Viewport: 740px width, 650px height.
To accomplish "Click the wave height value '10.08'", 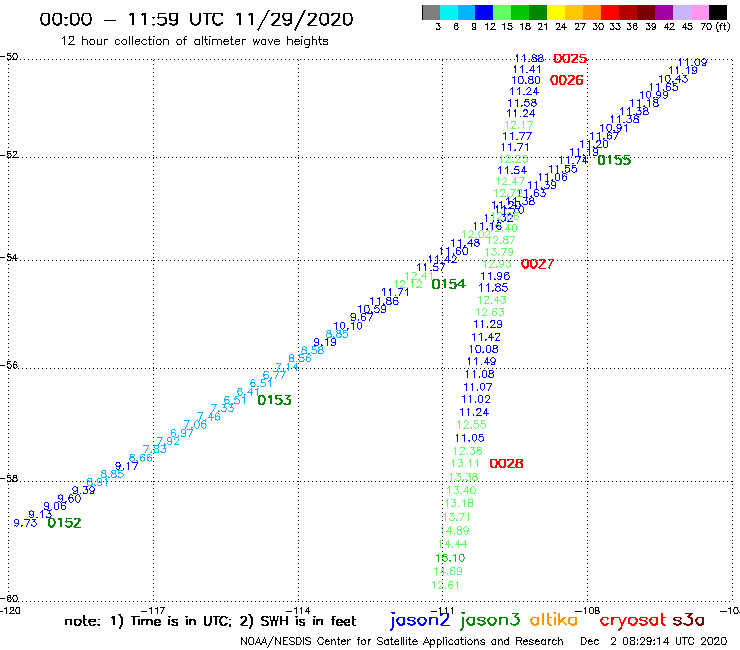I will tap(483, 349).
